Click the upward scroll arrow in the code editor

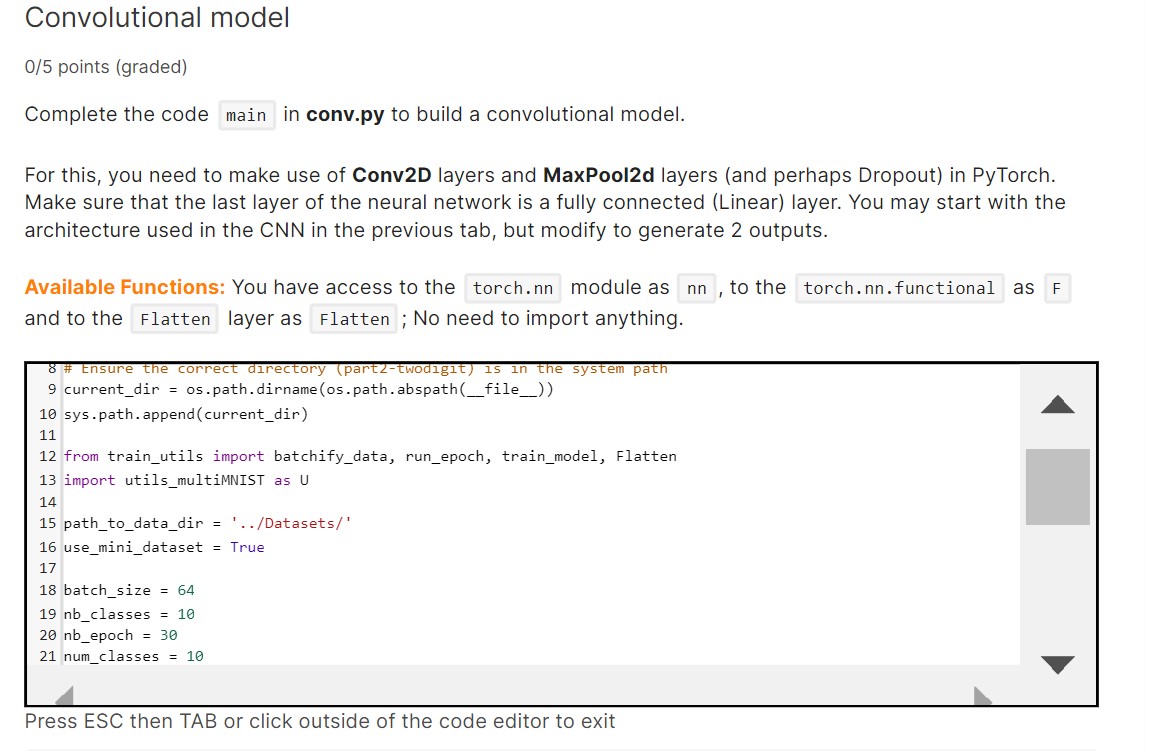pyautogui.click(x=1057, y=404)
